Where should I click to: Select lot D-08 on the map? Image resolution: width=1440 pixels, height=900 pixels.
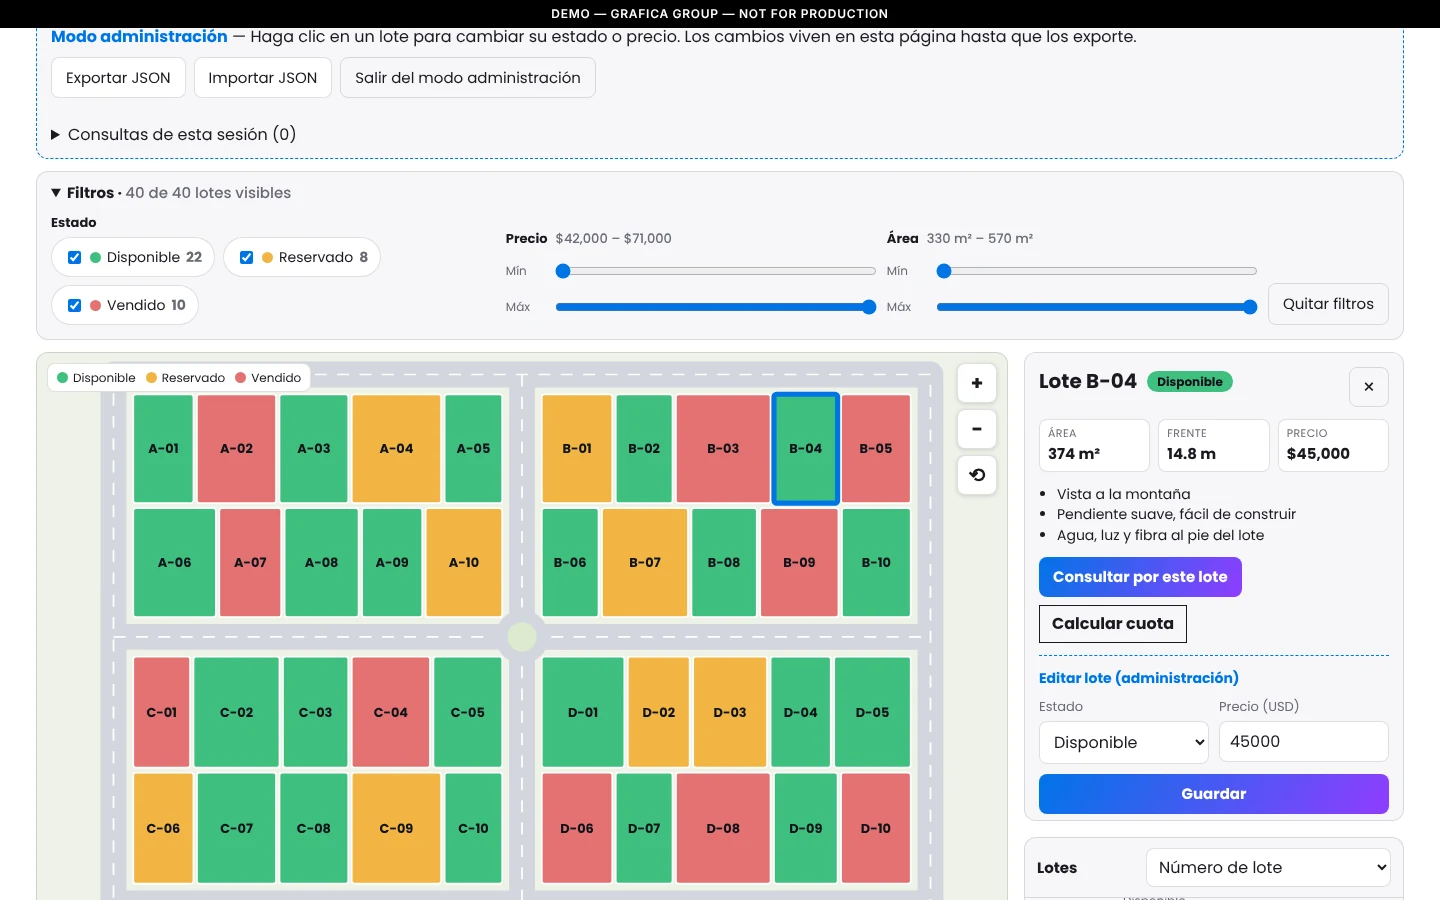[x=723, y=828]
